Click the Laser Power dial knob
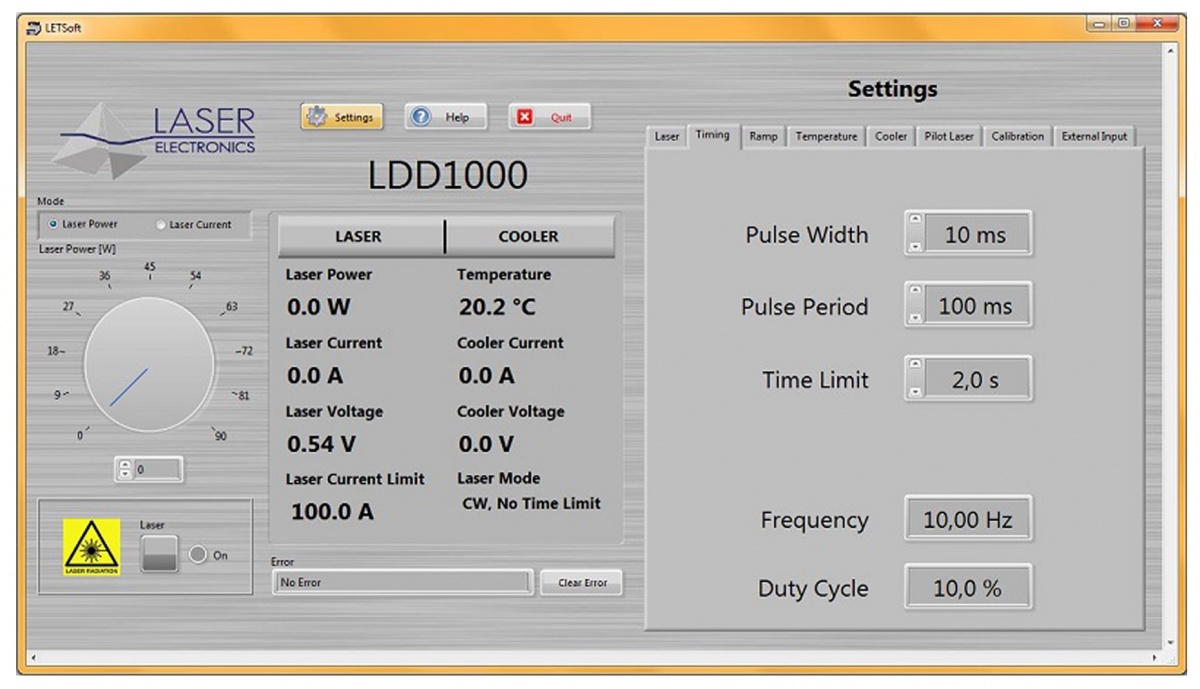Image resolution: width=1200 pixels, height=689 pixels. [148, 363]
